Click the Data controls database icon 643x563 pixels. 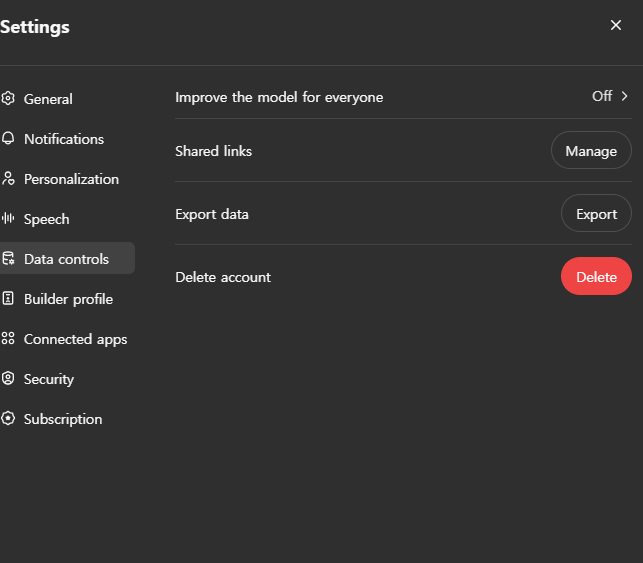(x=8, y=259)
